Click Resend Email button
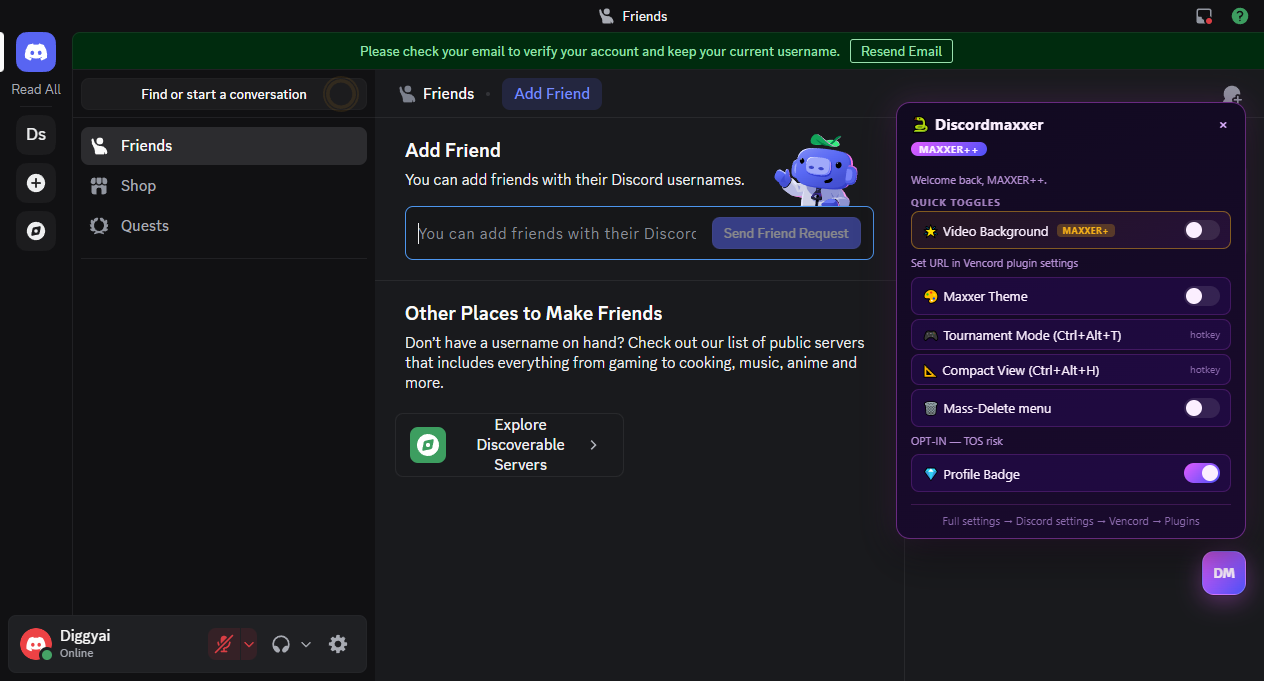The width and height of the screenshot is (1264, 681). 902,51
